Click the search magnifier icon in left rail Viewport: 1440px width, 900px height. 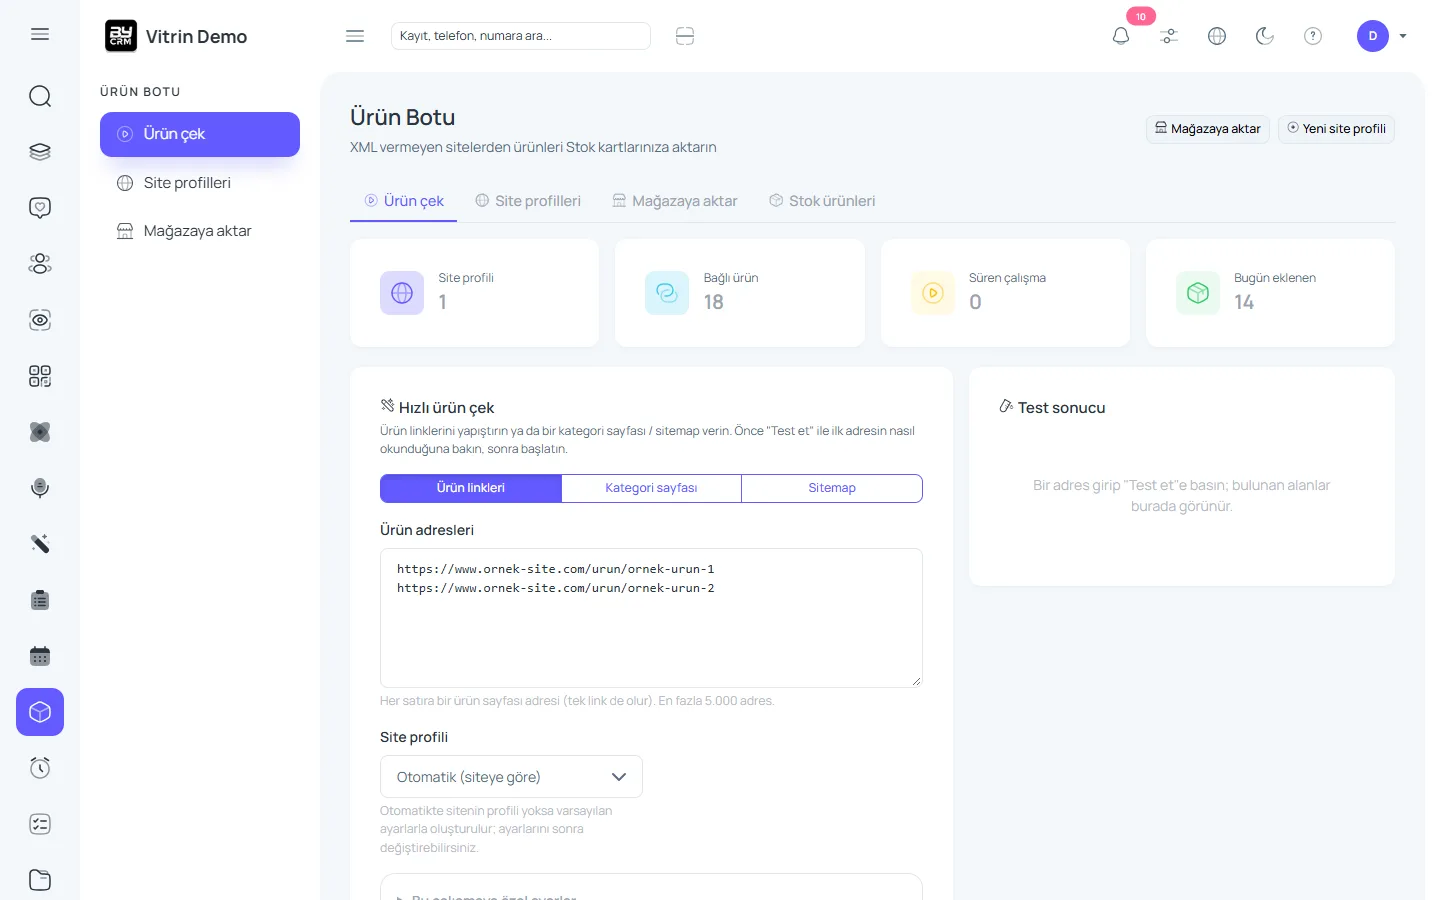click(x=40, y=96)
